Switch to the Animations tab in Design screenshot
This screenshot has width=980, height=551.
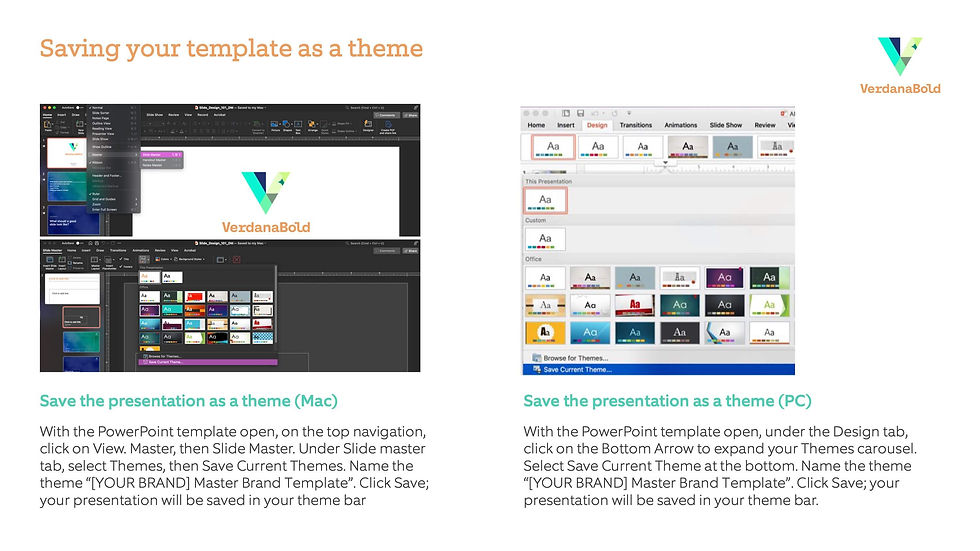pyautogui.click(x=681, y=125)
